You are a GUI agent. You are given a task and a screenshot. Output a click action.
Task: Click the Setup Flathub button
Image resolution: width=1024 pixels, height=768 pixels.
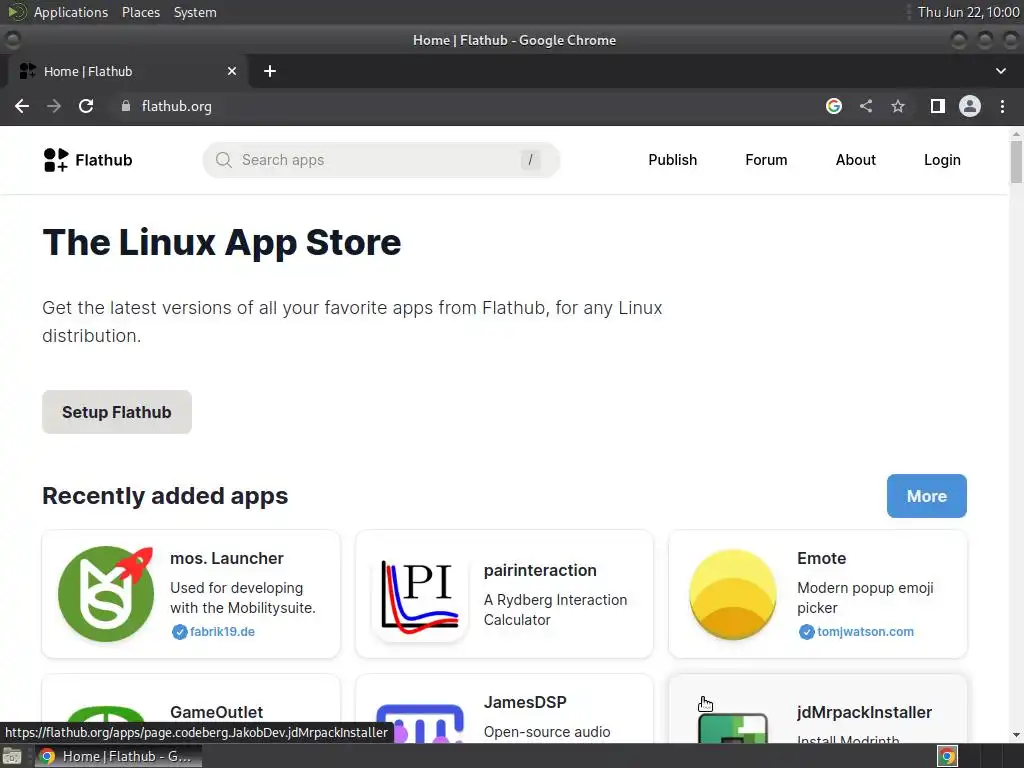pos(117,412)
